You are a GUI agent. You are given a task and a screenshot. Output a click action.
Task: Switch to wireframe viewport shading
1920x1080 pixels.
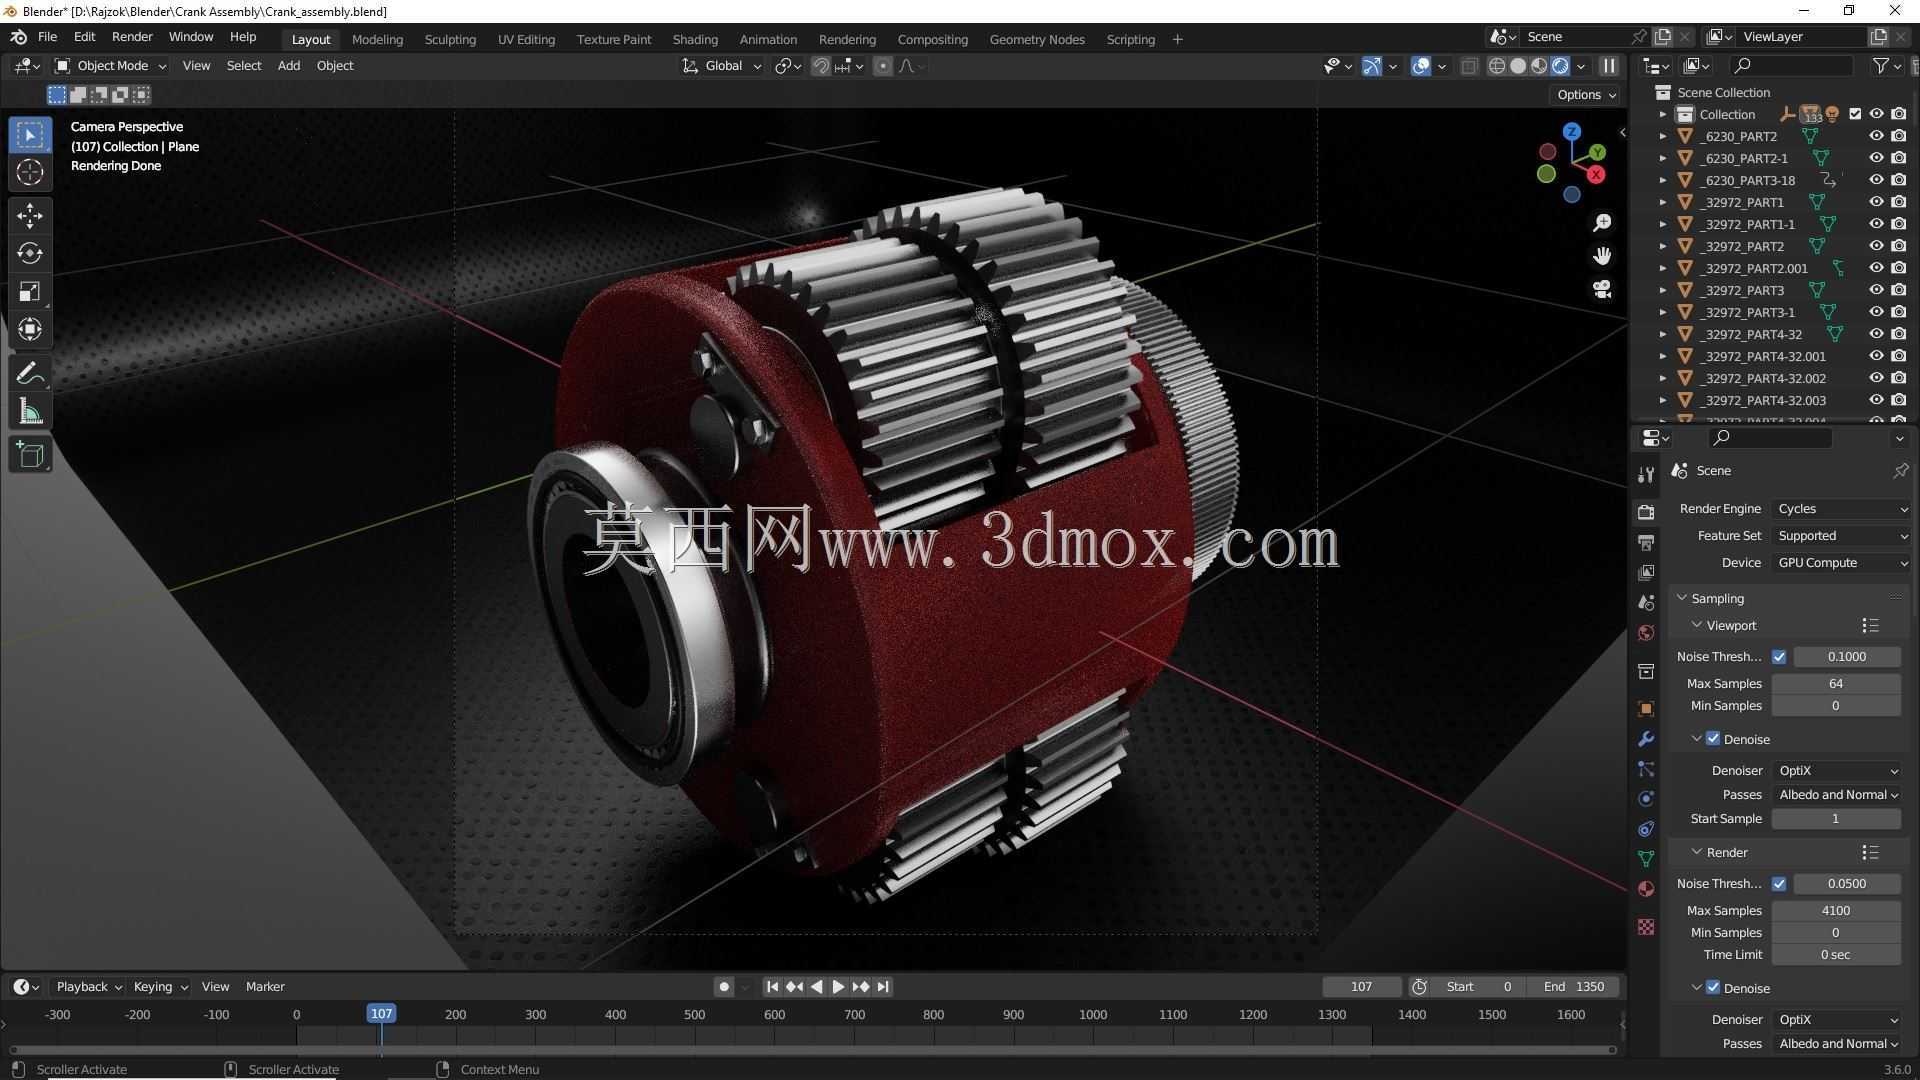1497,66
